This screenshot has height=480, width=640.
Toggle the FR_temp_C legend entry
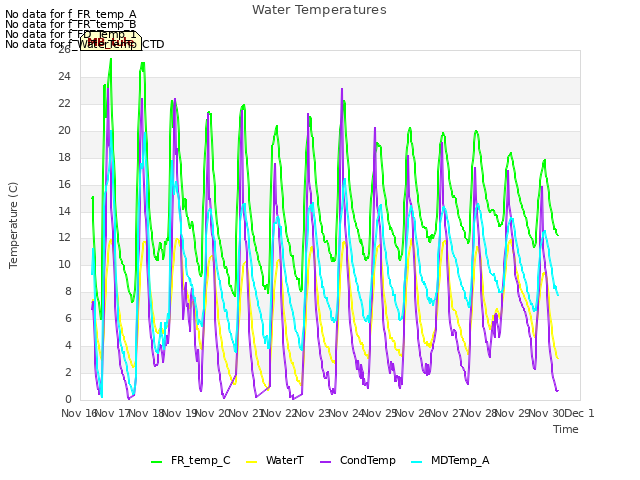coord(191,460)
